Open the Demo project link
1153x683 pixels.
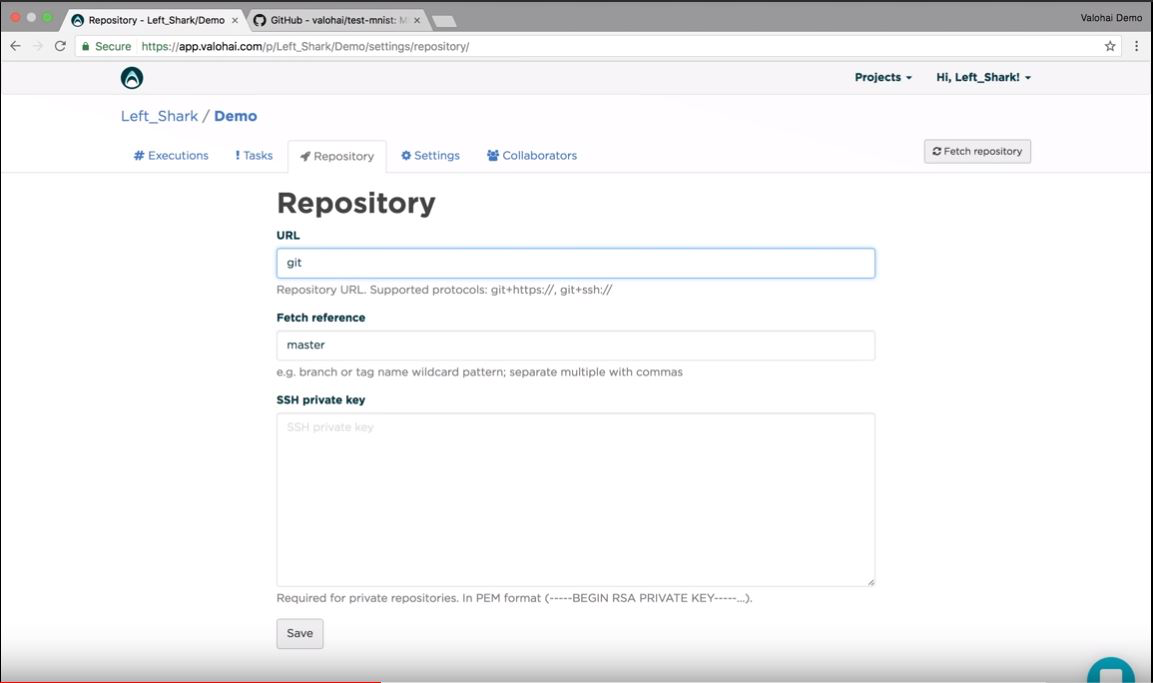coord(235,116)
